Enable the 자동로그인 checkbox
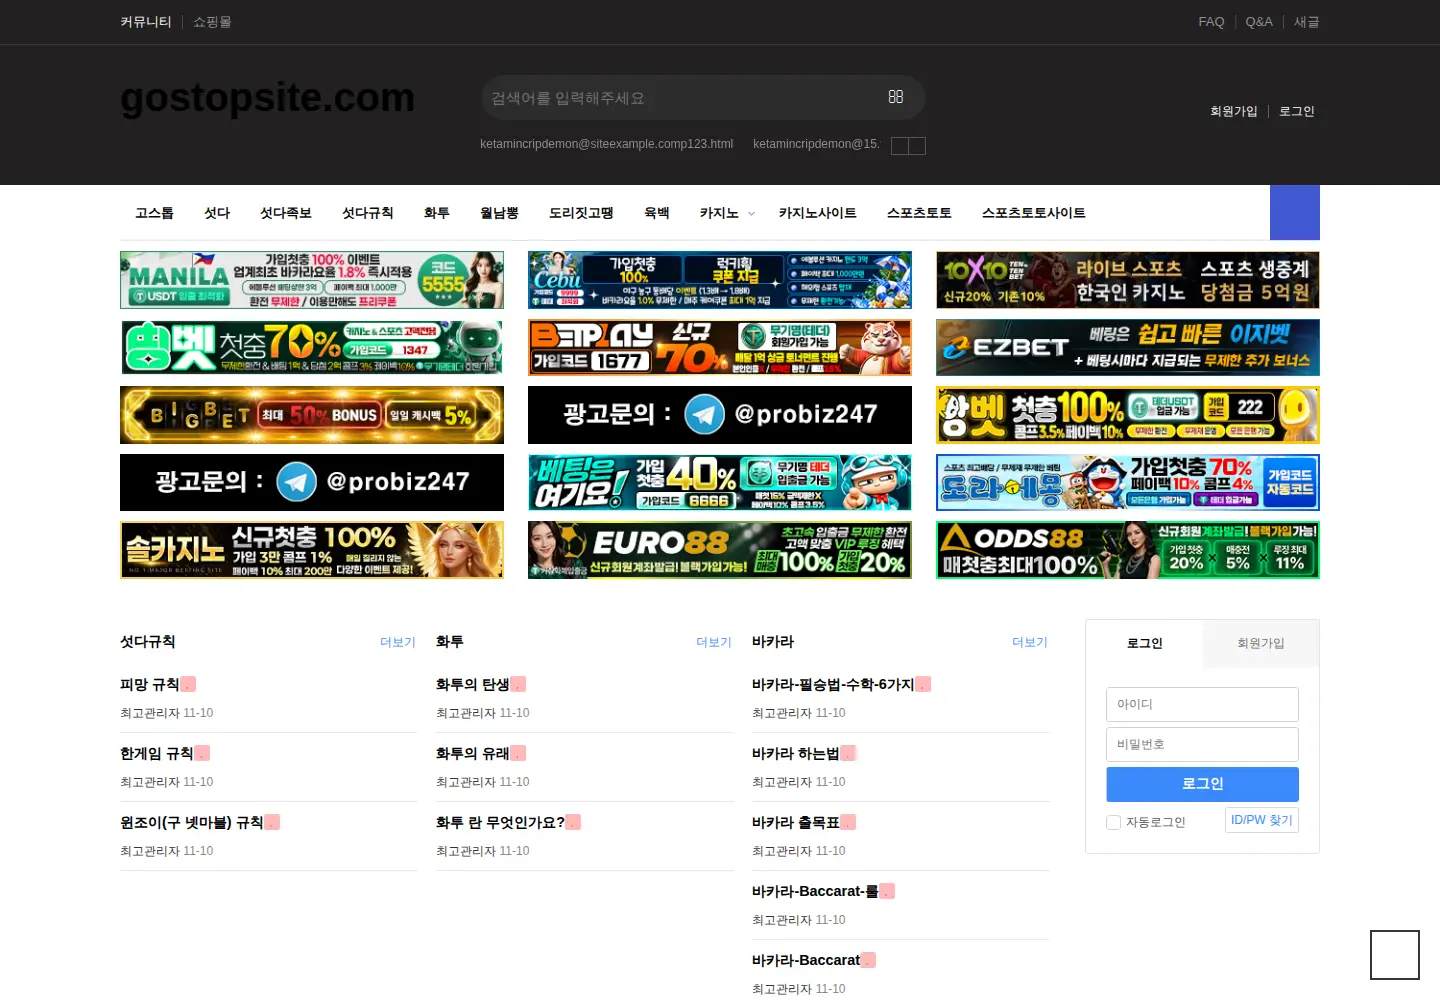This screenshot has height=1000, width=1440. click(x=1113, y=822)
